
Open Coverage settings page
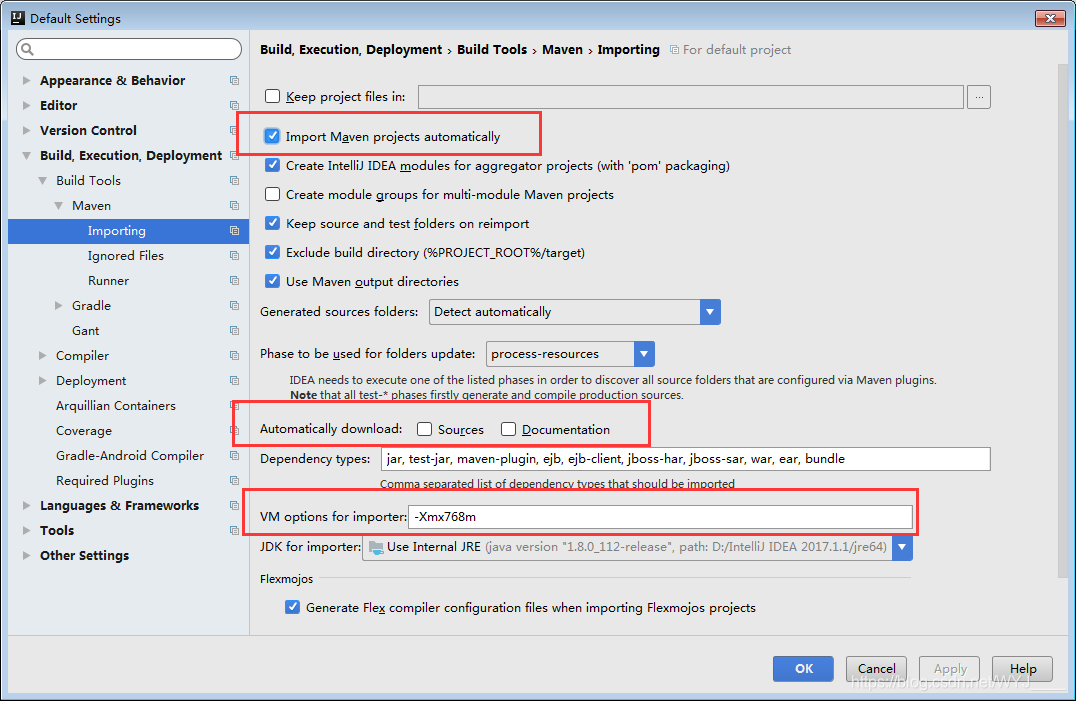pyautogui.click(x=84, y=431)
